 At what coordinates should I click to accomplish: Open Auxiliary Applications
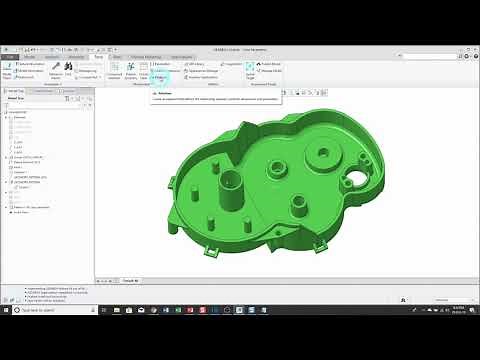(201, 77)
